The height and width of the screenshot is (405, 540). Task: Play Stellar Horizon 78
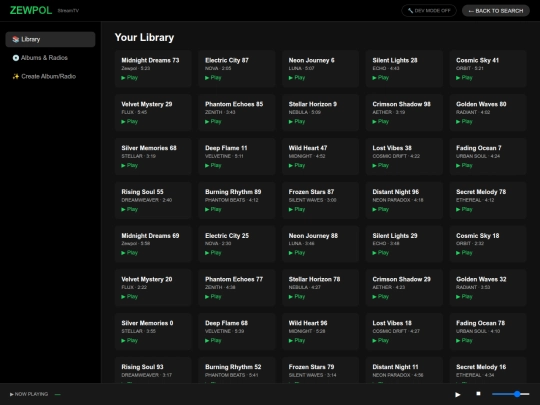[x=297, y=297]
